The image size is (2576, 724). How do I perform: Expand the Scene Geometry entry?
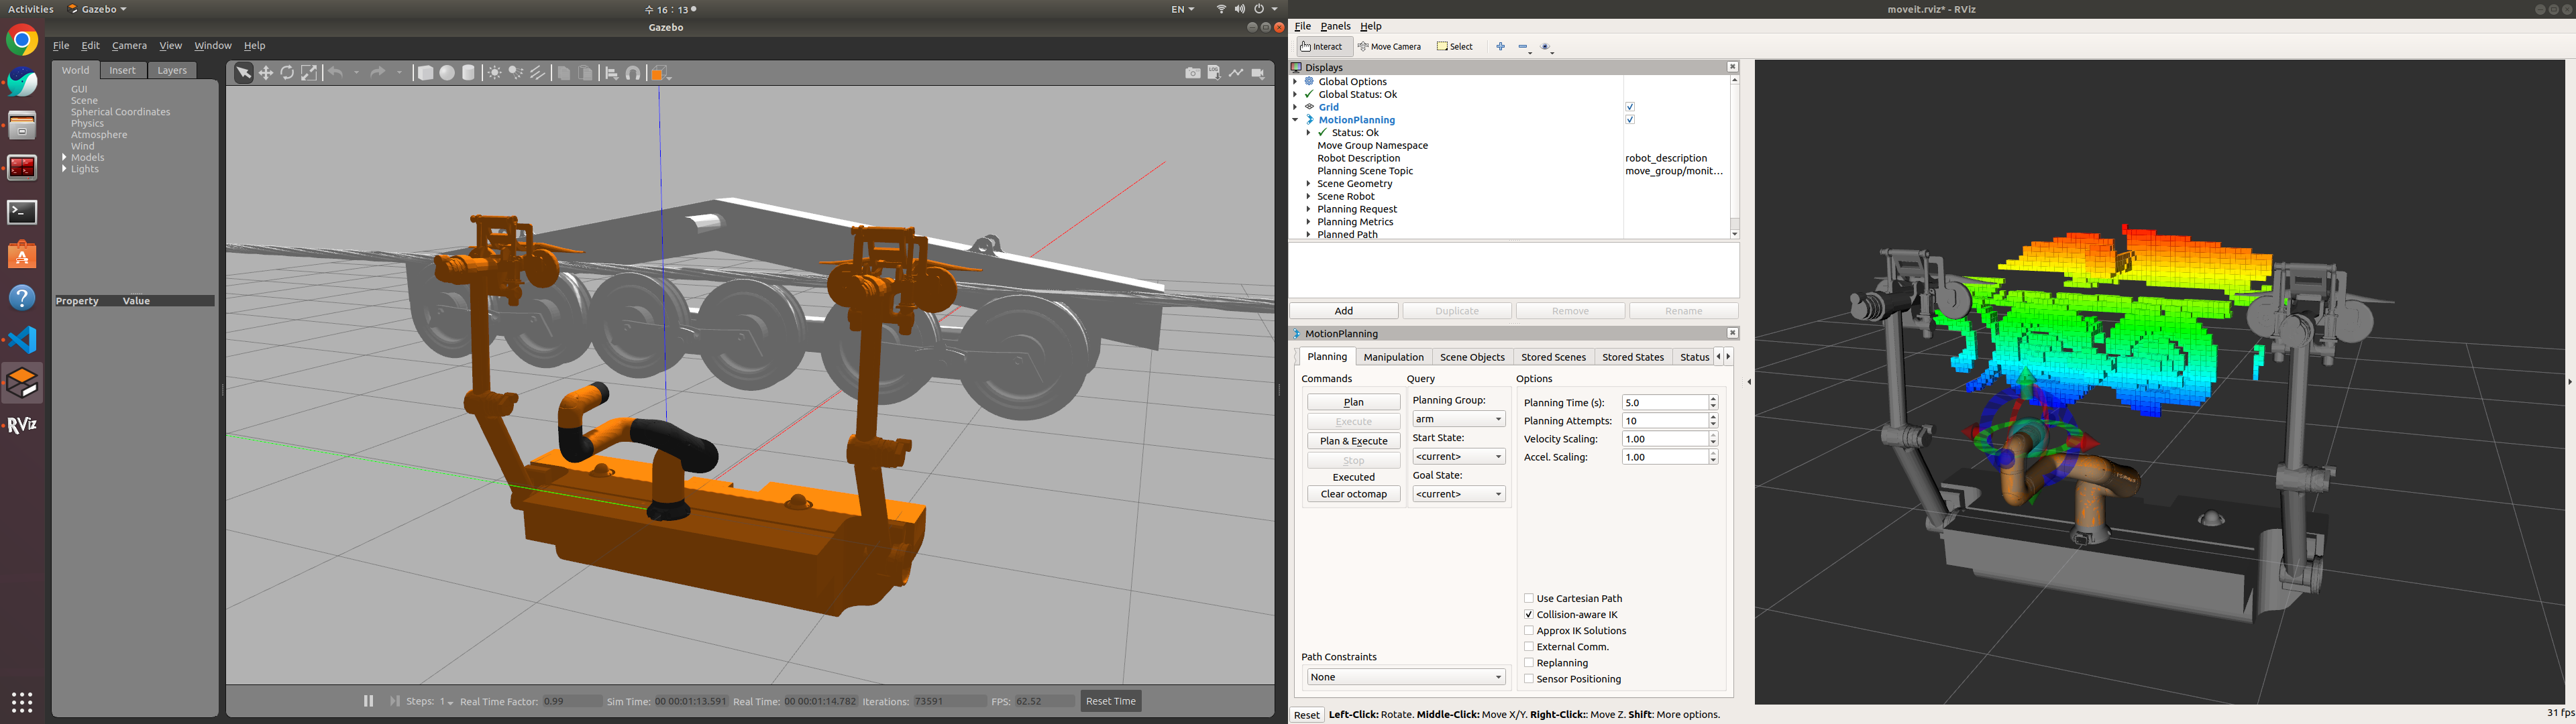click(1308, 184)
